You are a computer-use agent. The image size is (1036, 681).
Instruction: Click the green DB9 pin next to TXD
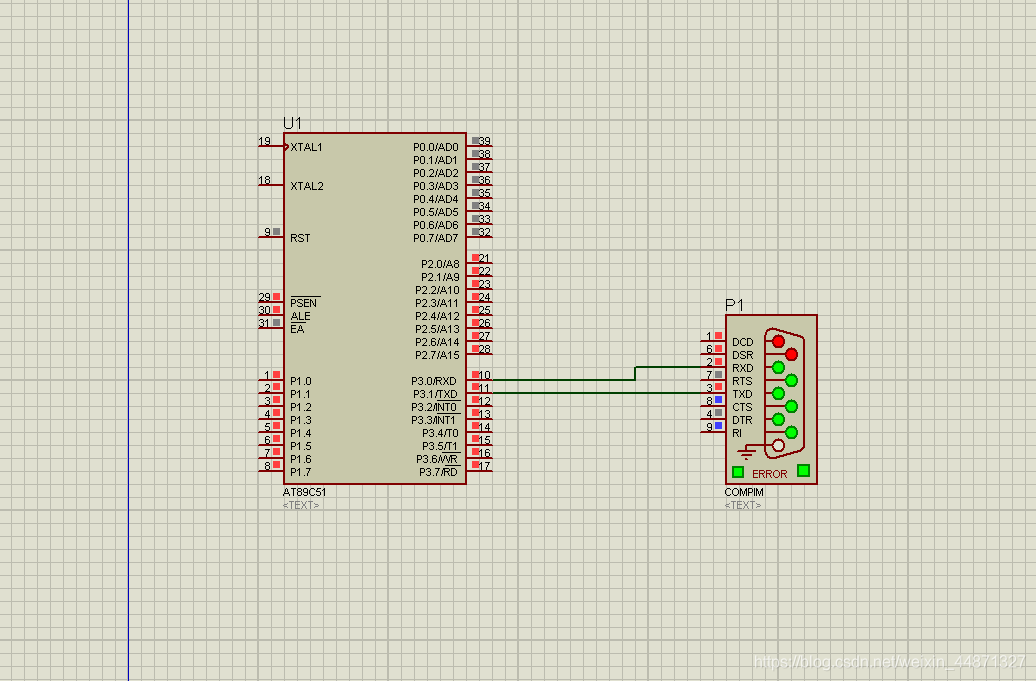click(x=778, y=394)
